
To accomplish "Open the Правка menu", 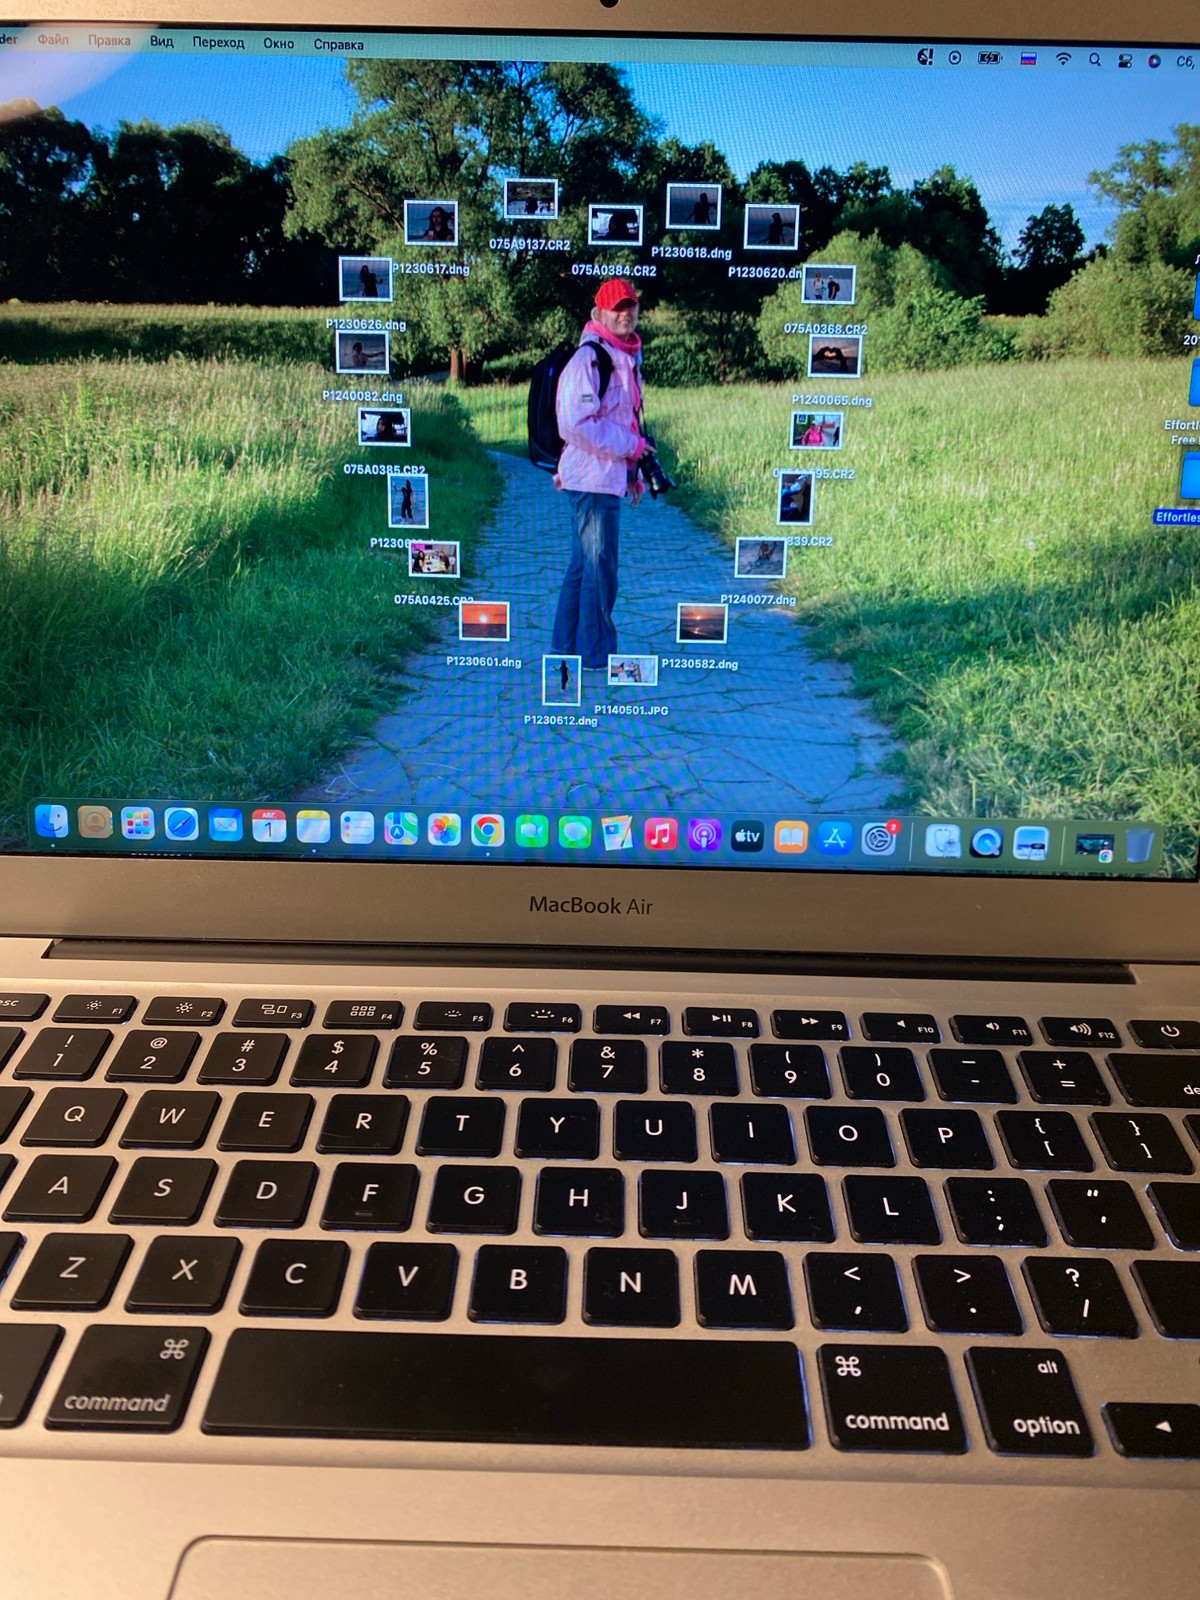I will tap(109, 40).
